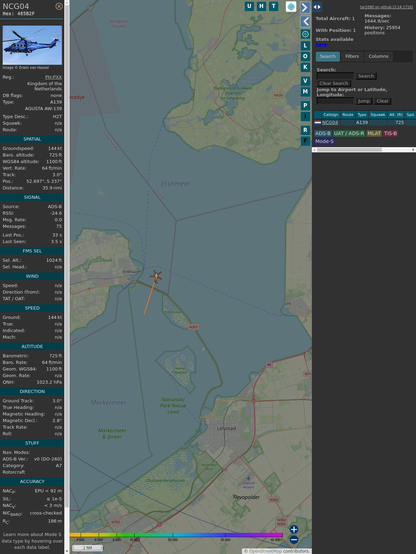The width and height of the screenshot is (416, 554).
Task: Click the Netherlands flag in NCG04 row
Action: 318,123
